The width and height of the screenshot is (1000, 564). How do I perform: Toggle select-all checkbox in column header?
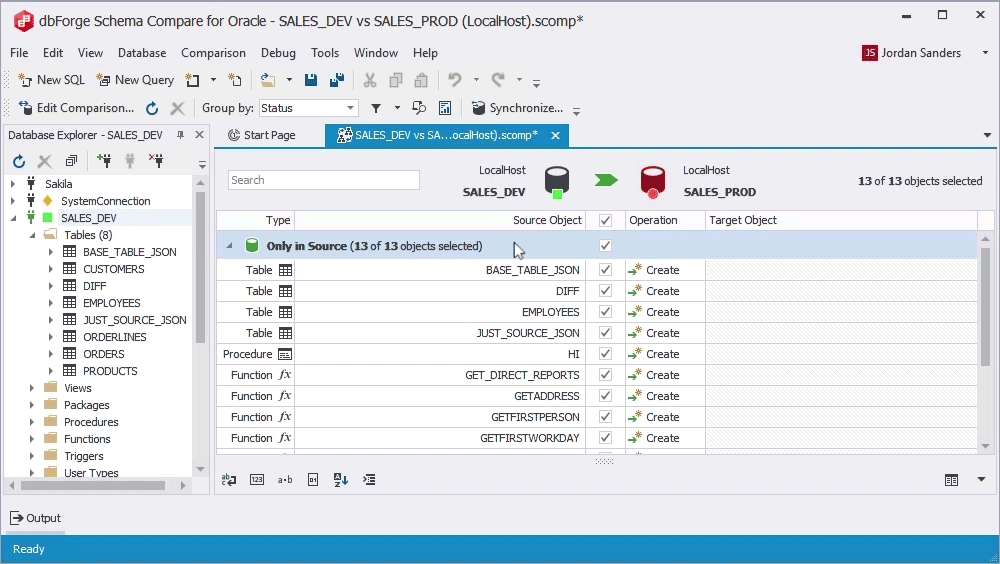[x=605, y=220]
